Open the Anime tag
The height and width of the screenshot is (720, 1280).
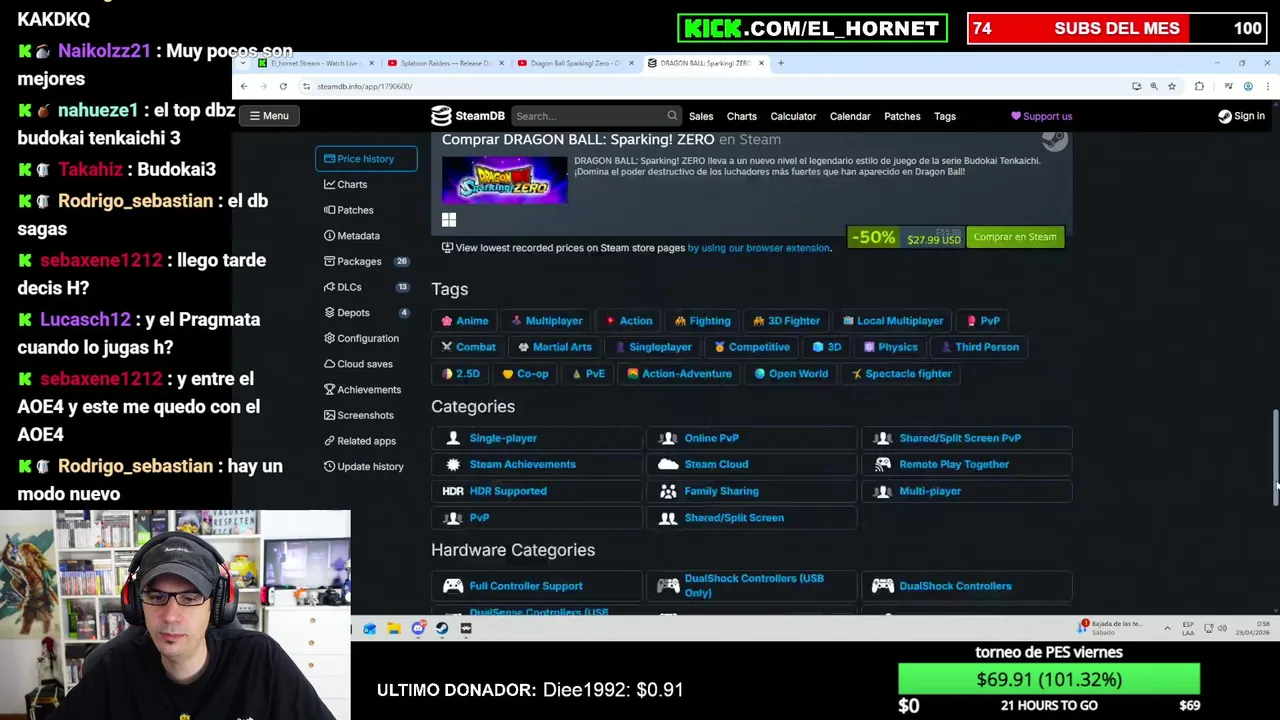tap(465, 321)
